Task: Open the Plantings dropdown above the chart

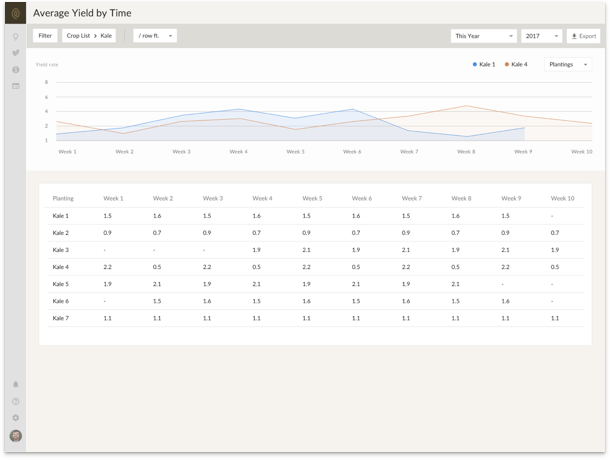Action: point(568,65)
